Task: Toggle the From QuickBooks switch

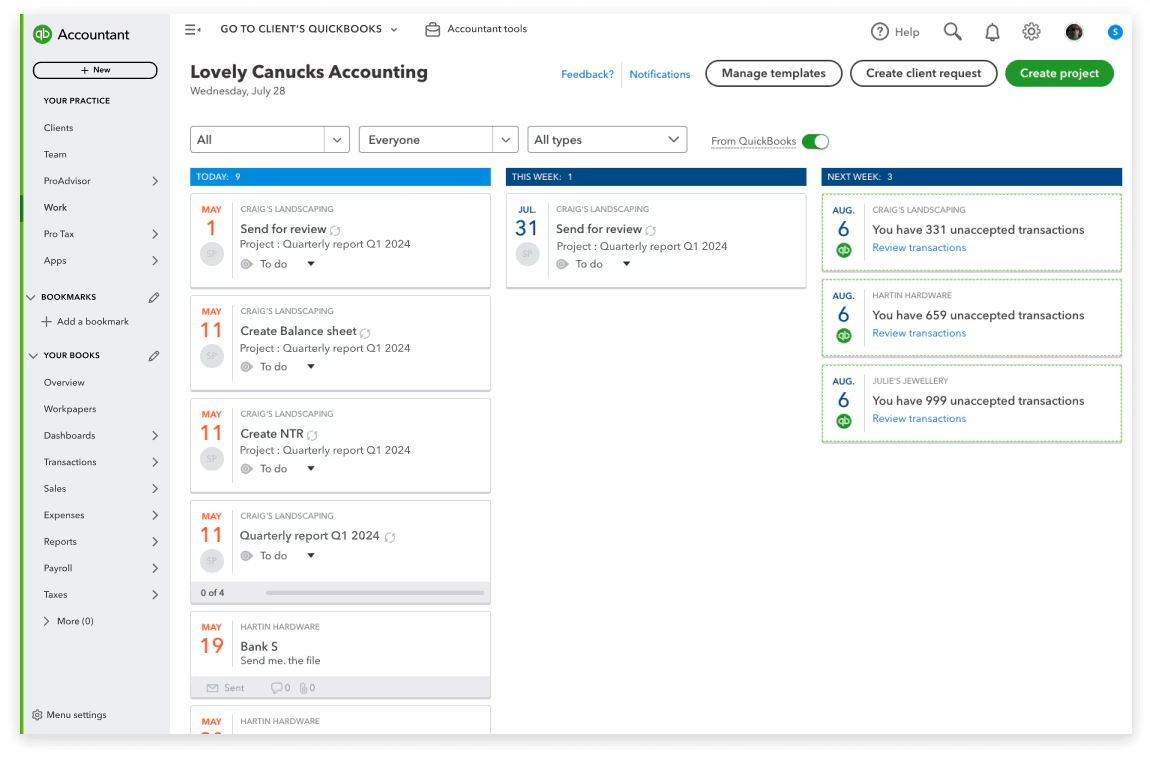Action: pyautogui.click(x=815, y=142)
